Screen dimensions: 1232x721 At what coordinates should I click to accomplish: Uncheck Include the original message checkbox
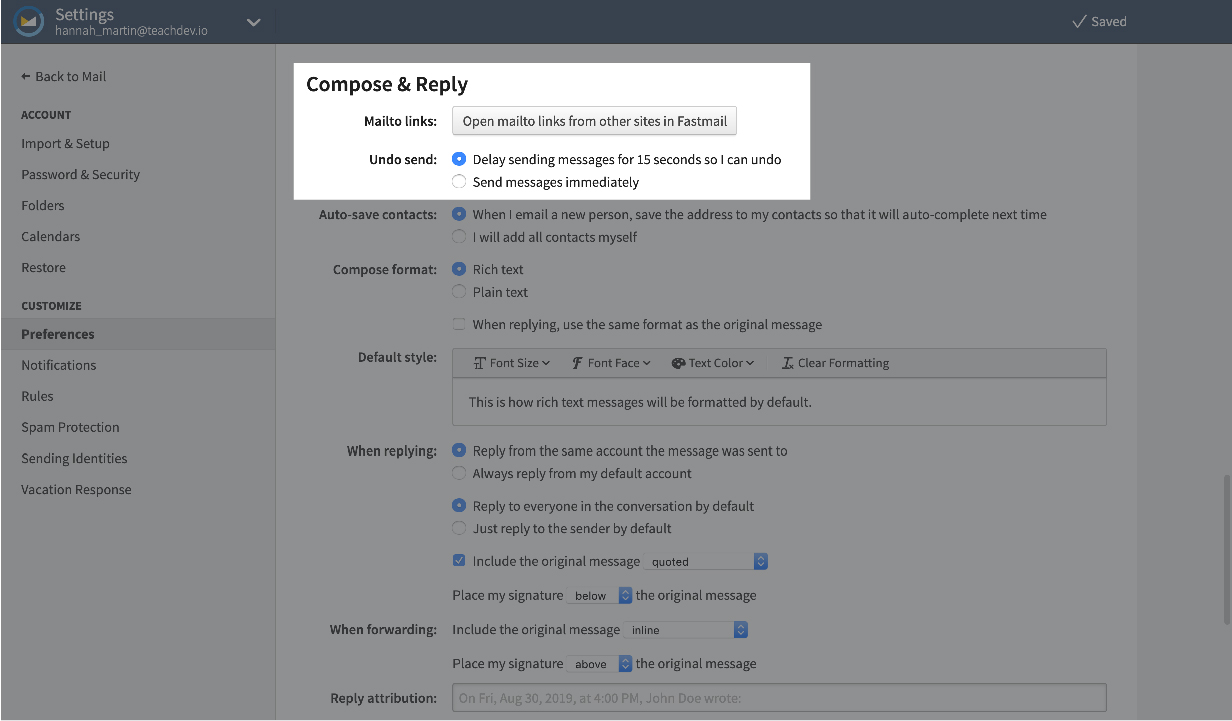click(459, 561)
